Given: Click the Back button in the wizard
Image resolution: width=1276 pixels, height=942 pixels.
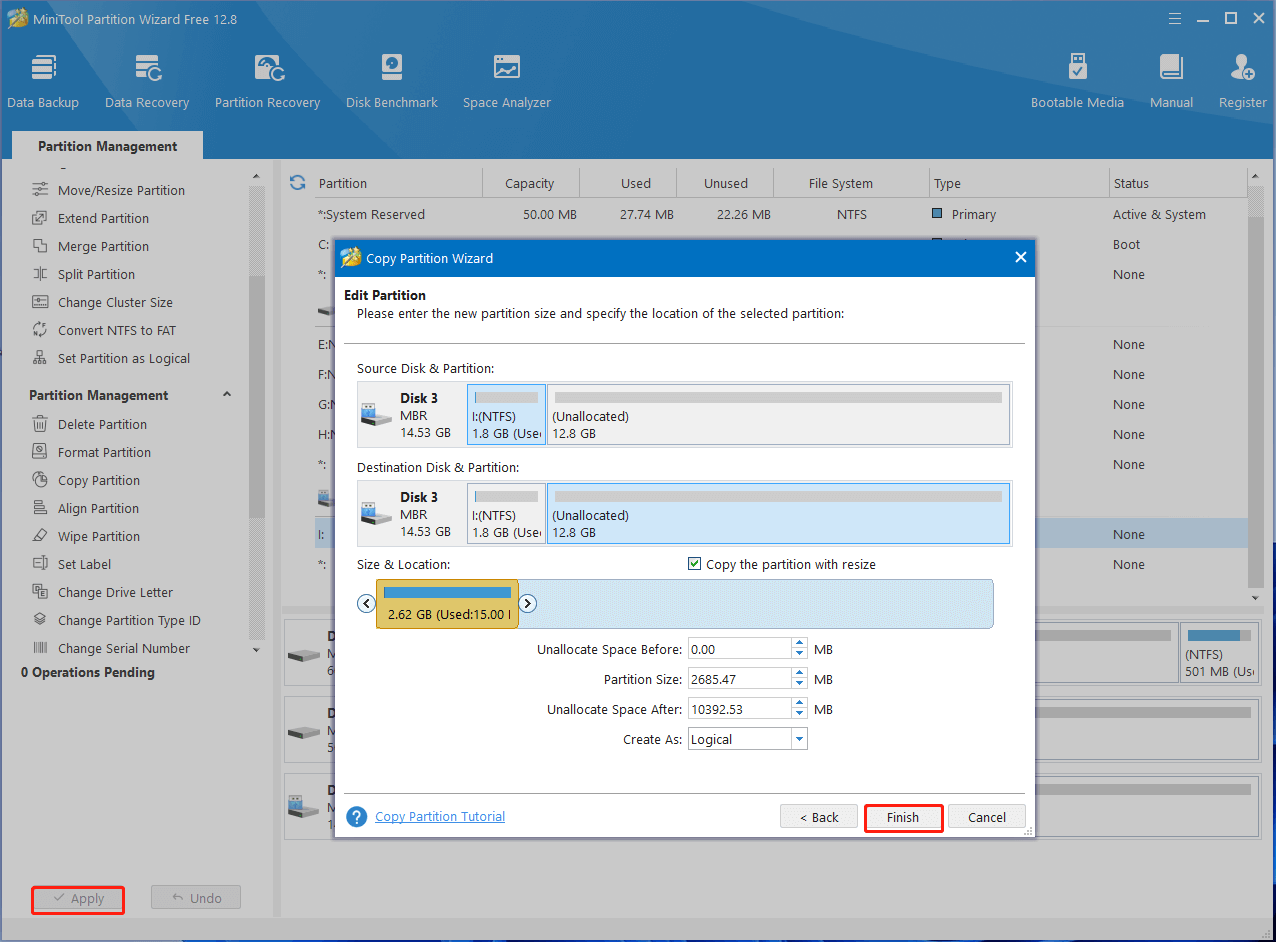Looking at the screenshot, I should pyautogui.click(x=819, y=817).
